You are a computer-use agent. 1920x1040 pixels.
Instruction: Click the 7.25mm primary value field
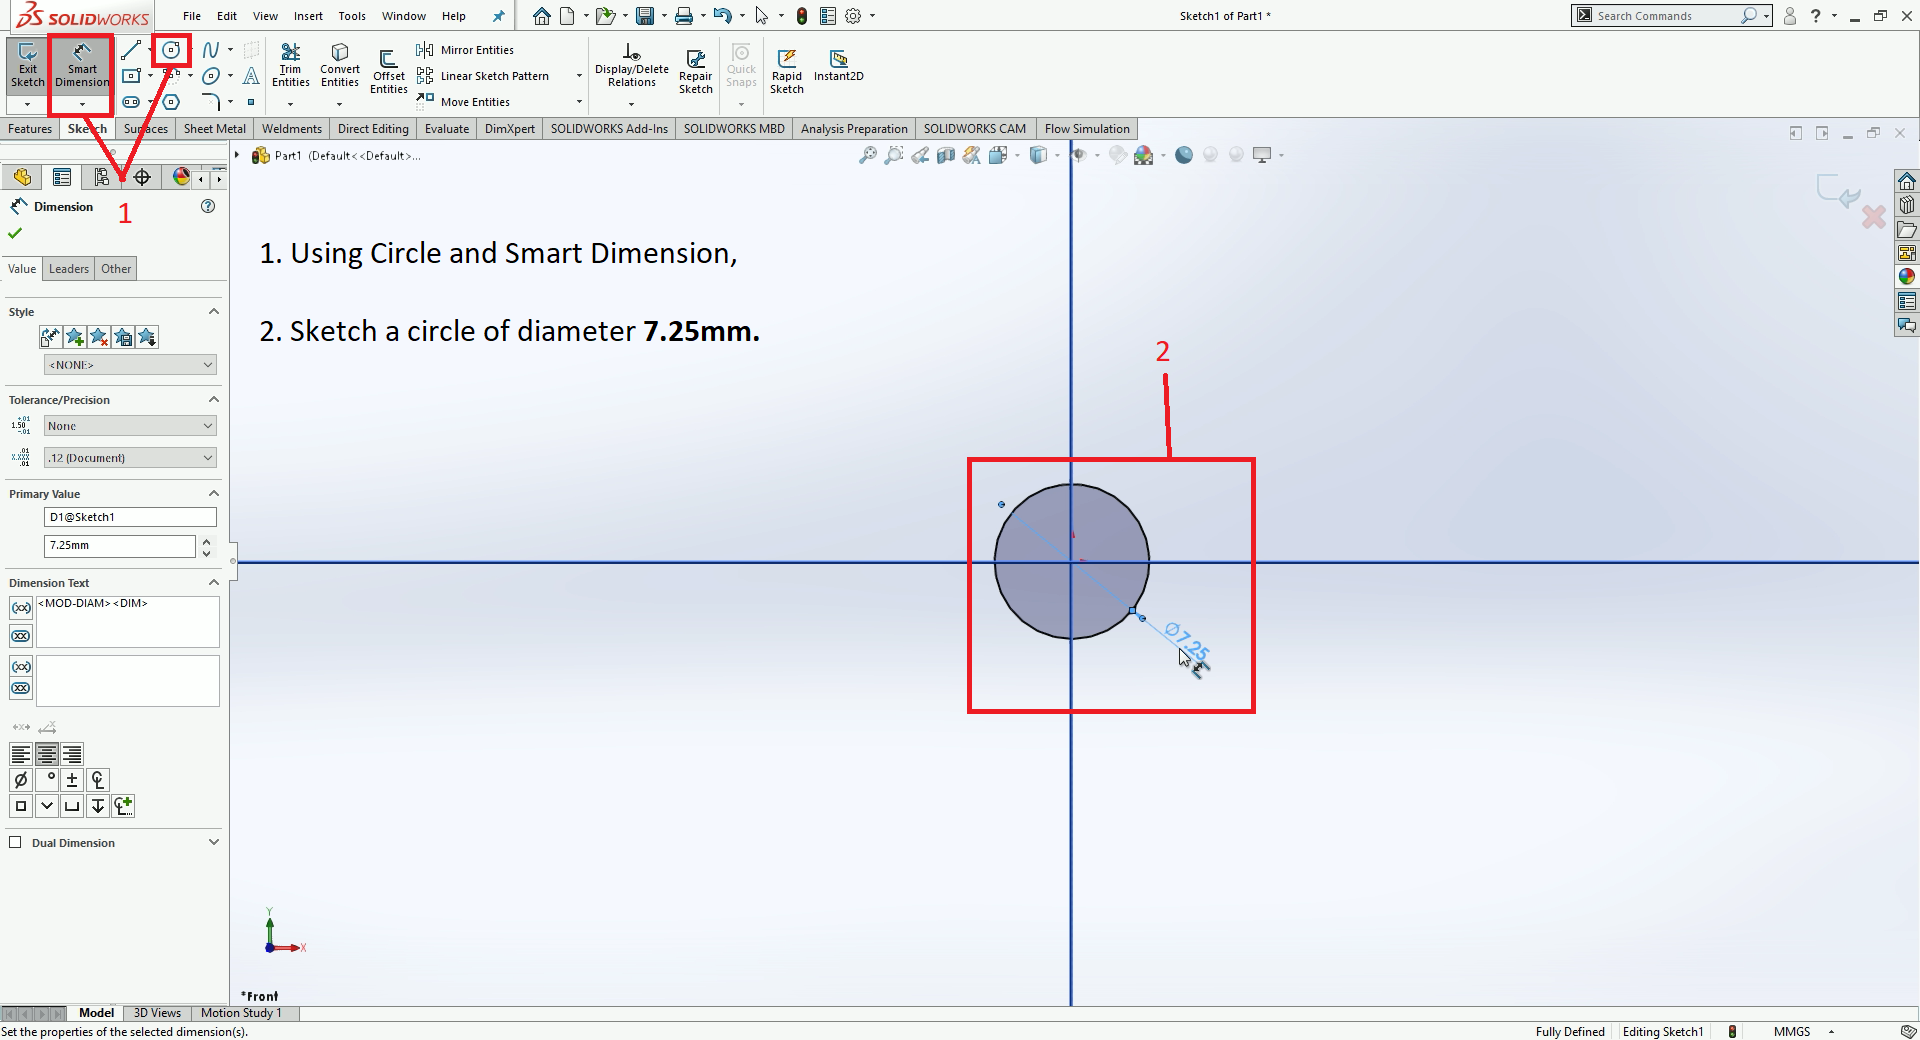tap(120, 546)
